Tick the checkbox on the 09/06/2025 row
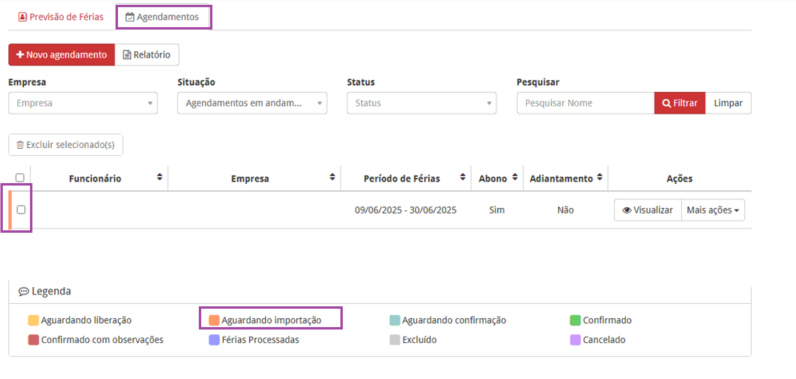This screenshot has height=379, width=796. pyautogui.click(x=21, y=210)
